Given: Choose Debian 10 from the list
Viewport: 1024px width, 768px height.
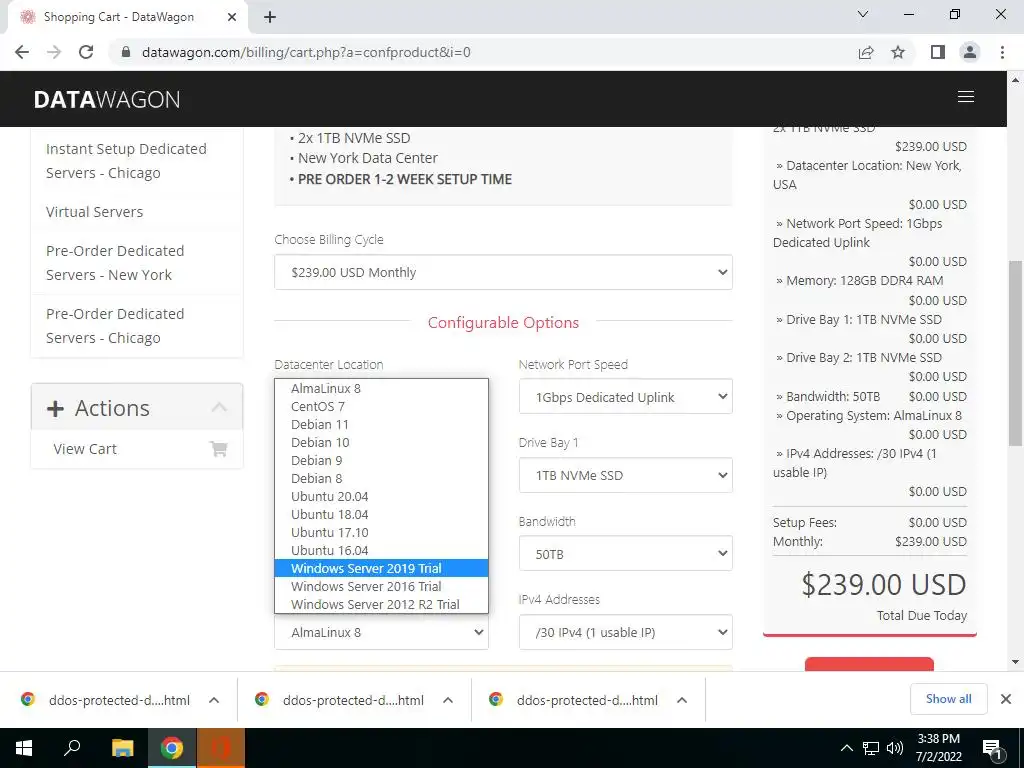Looking at the screenshot, I should [381, 442].
